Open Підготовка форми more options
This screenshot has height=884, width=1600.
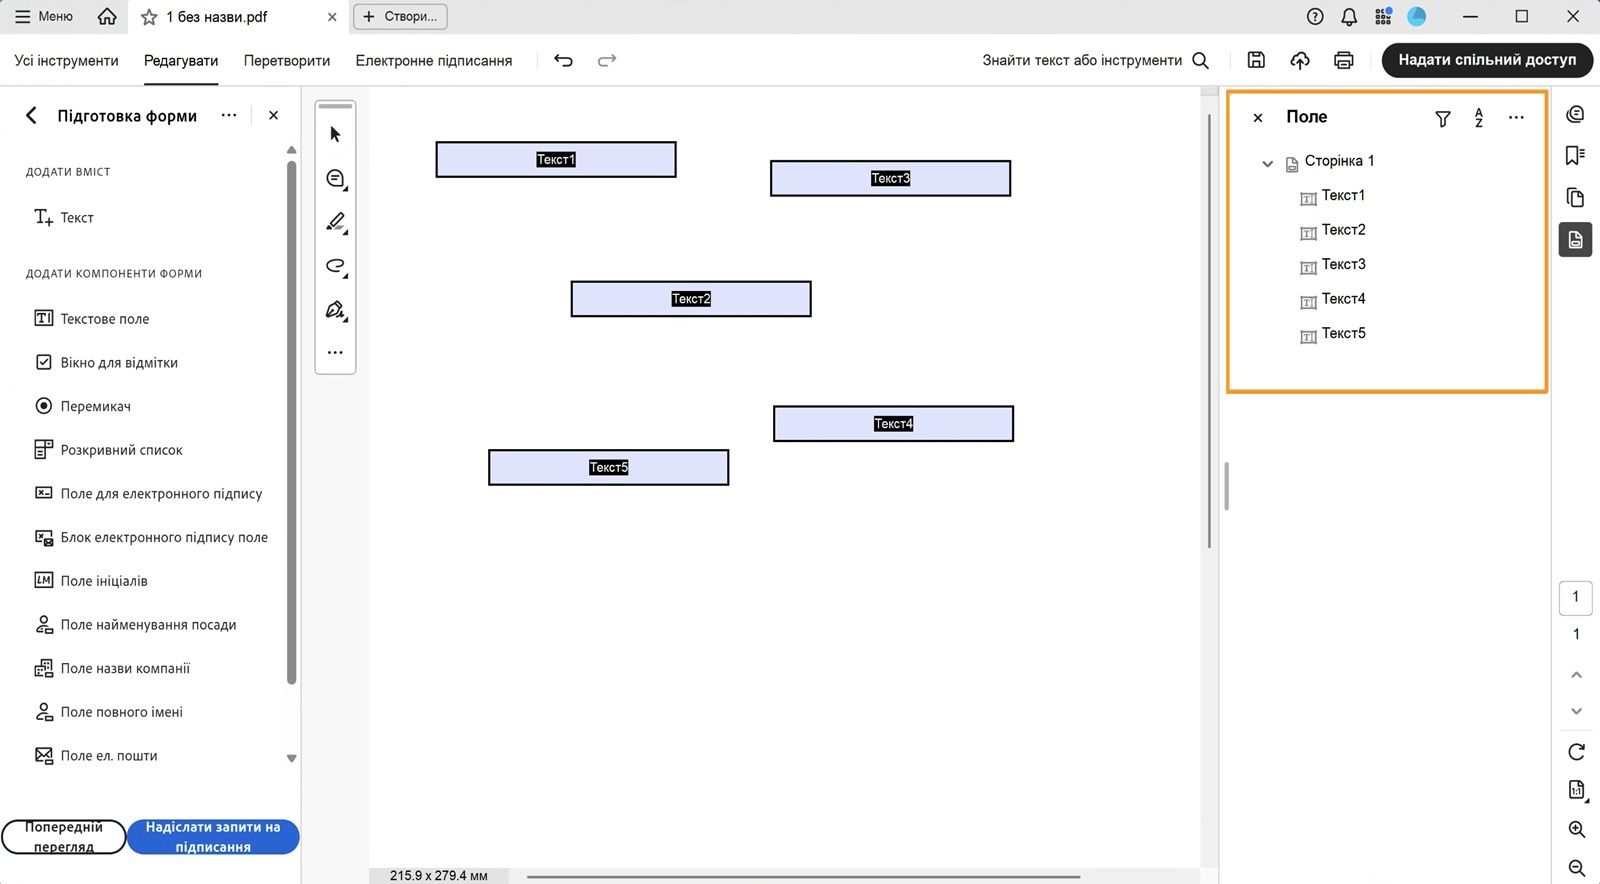pyautogui.click(x=229, y=116)
